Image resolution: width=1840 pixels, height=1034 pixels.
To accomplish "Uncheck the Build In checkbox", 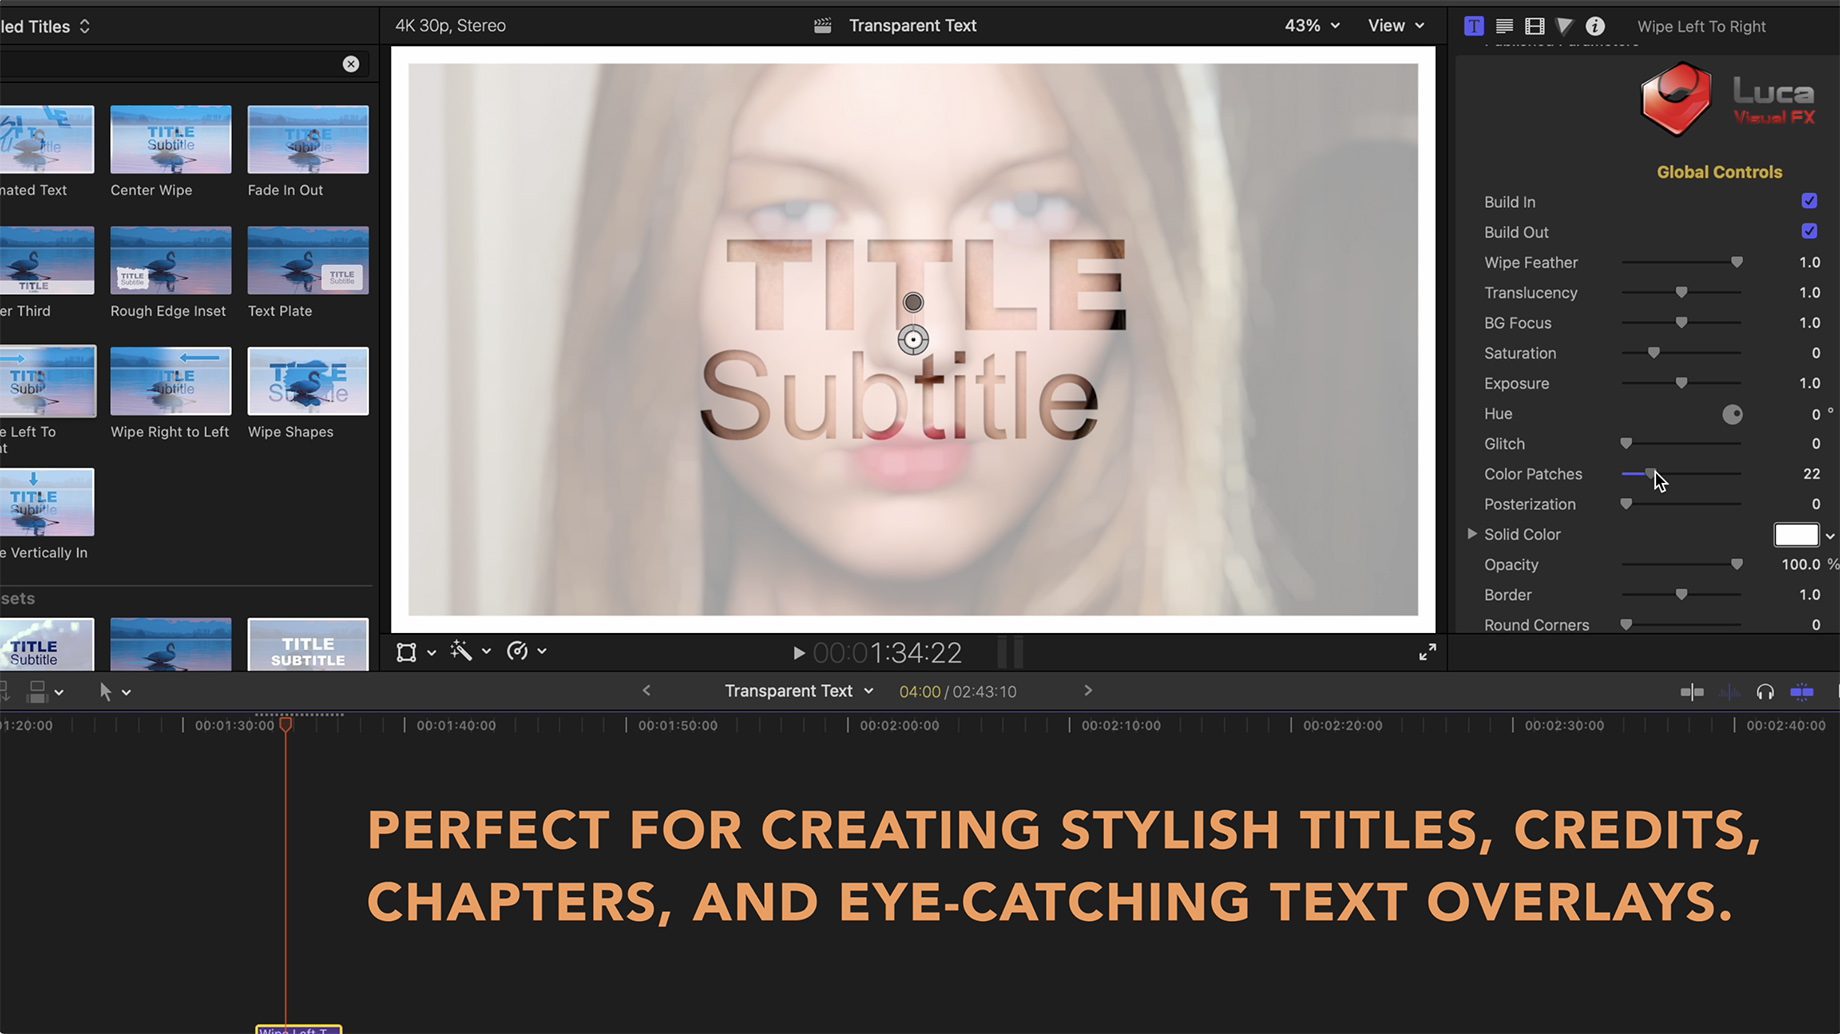I will coord(1809,201).
